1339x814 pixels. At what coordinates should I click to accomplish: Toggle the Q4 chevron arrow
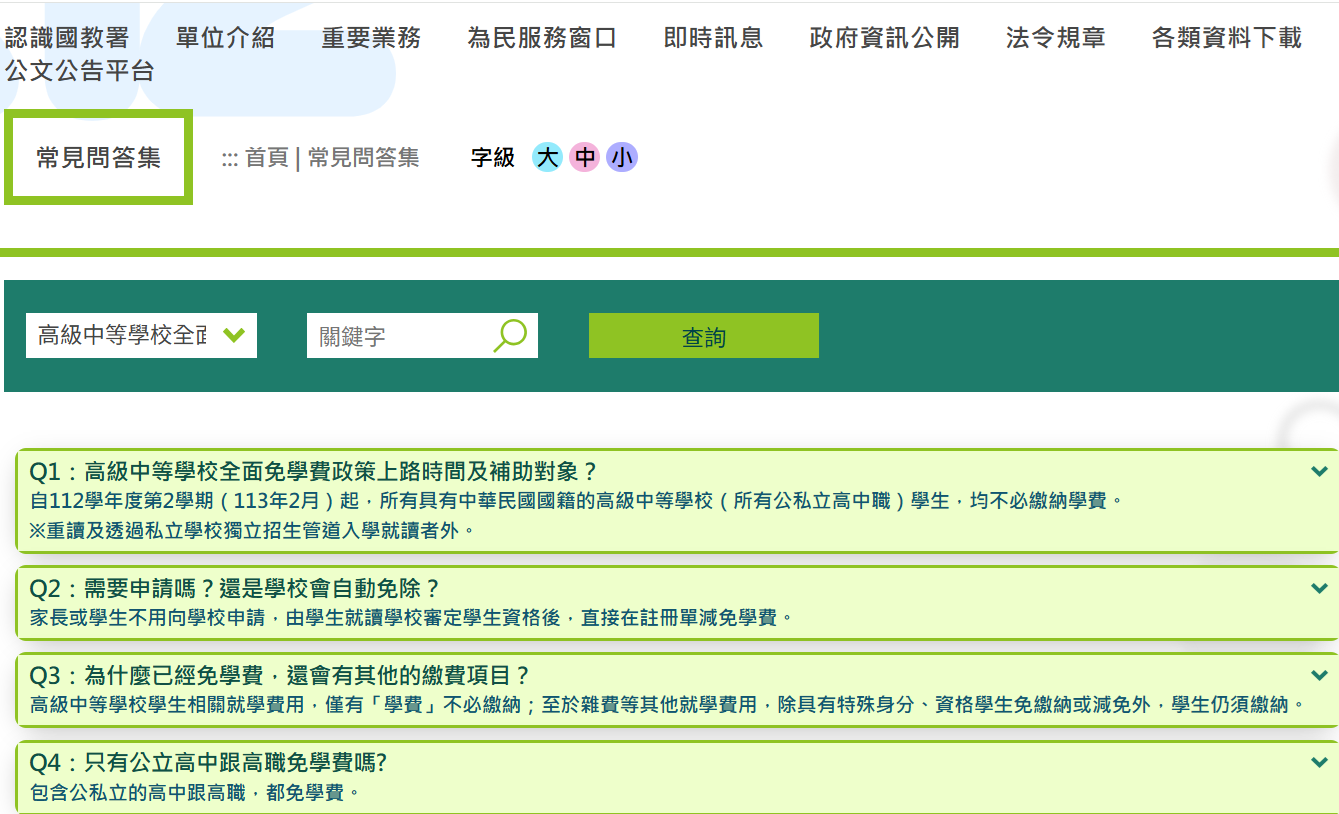[x=1319, y=763]
